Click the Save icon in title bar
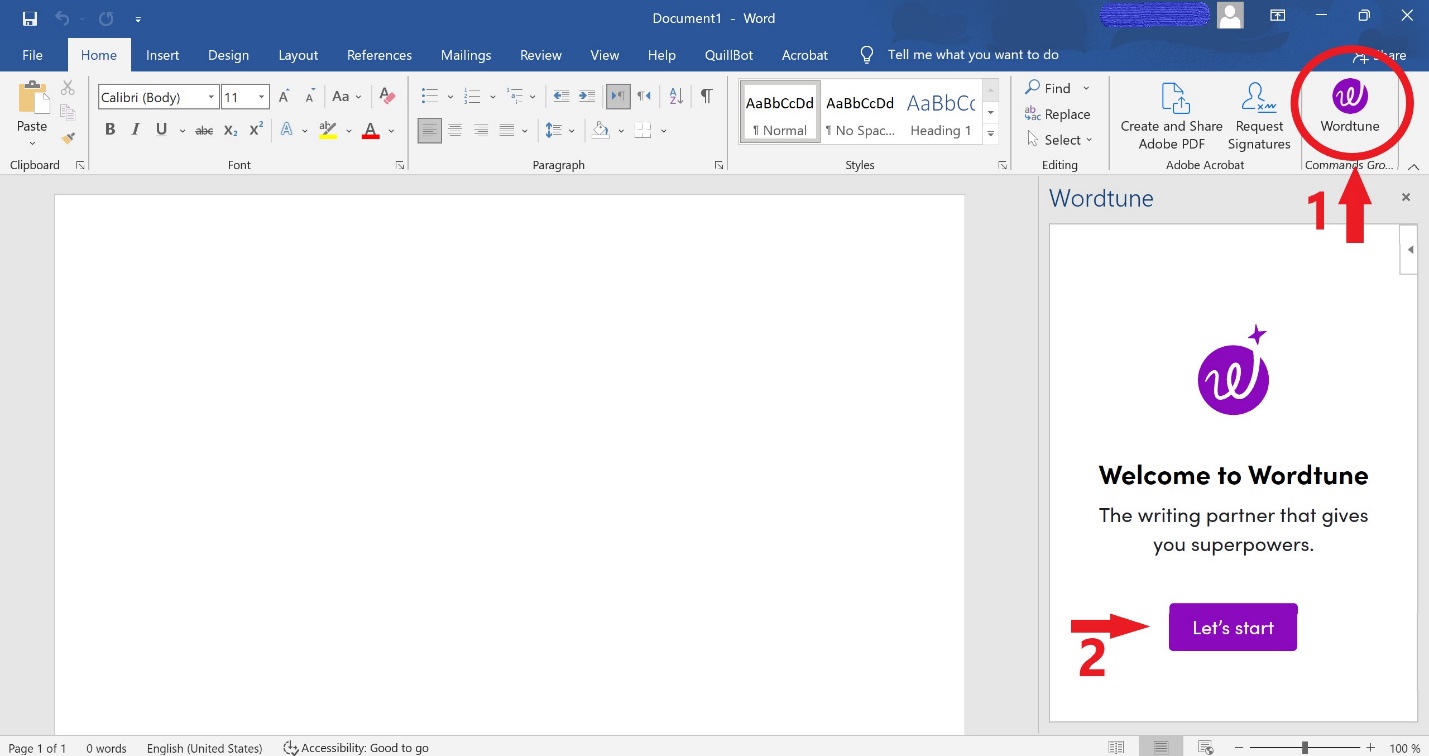 click(30, 19)
